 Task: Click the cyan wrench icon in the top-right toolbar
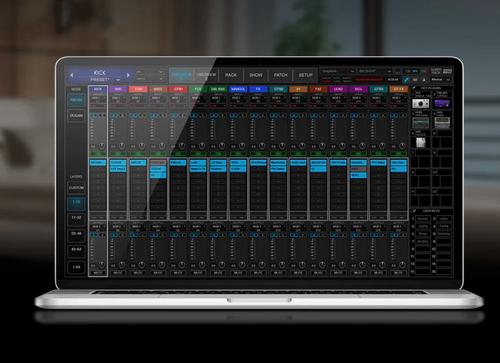click(406, 80)
